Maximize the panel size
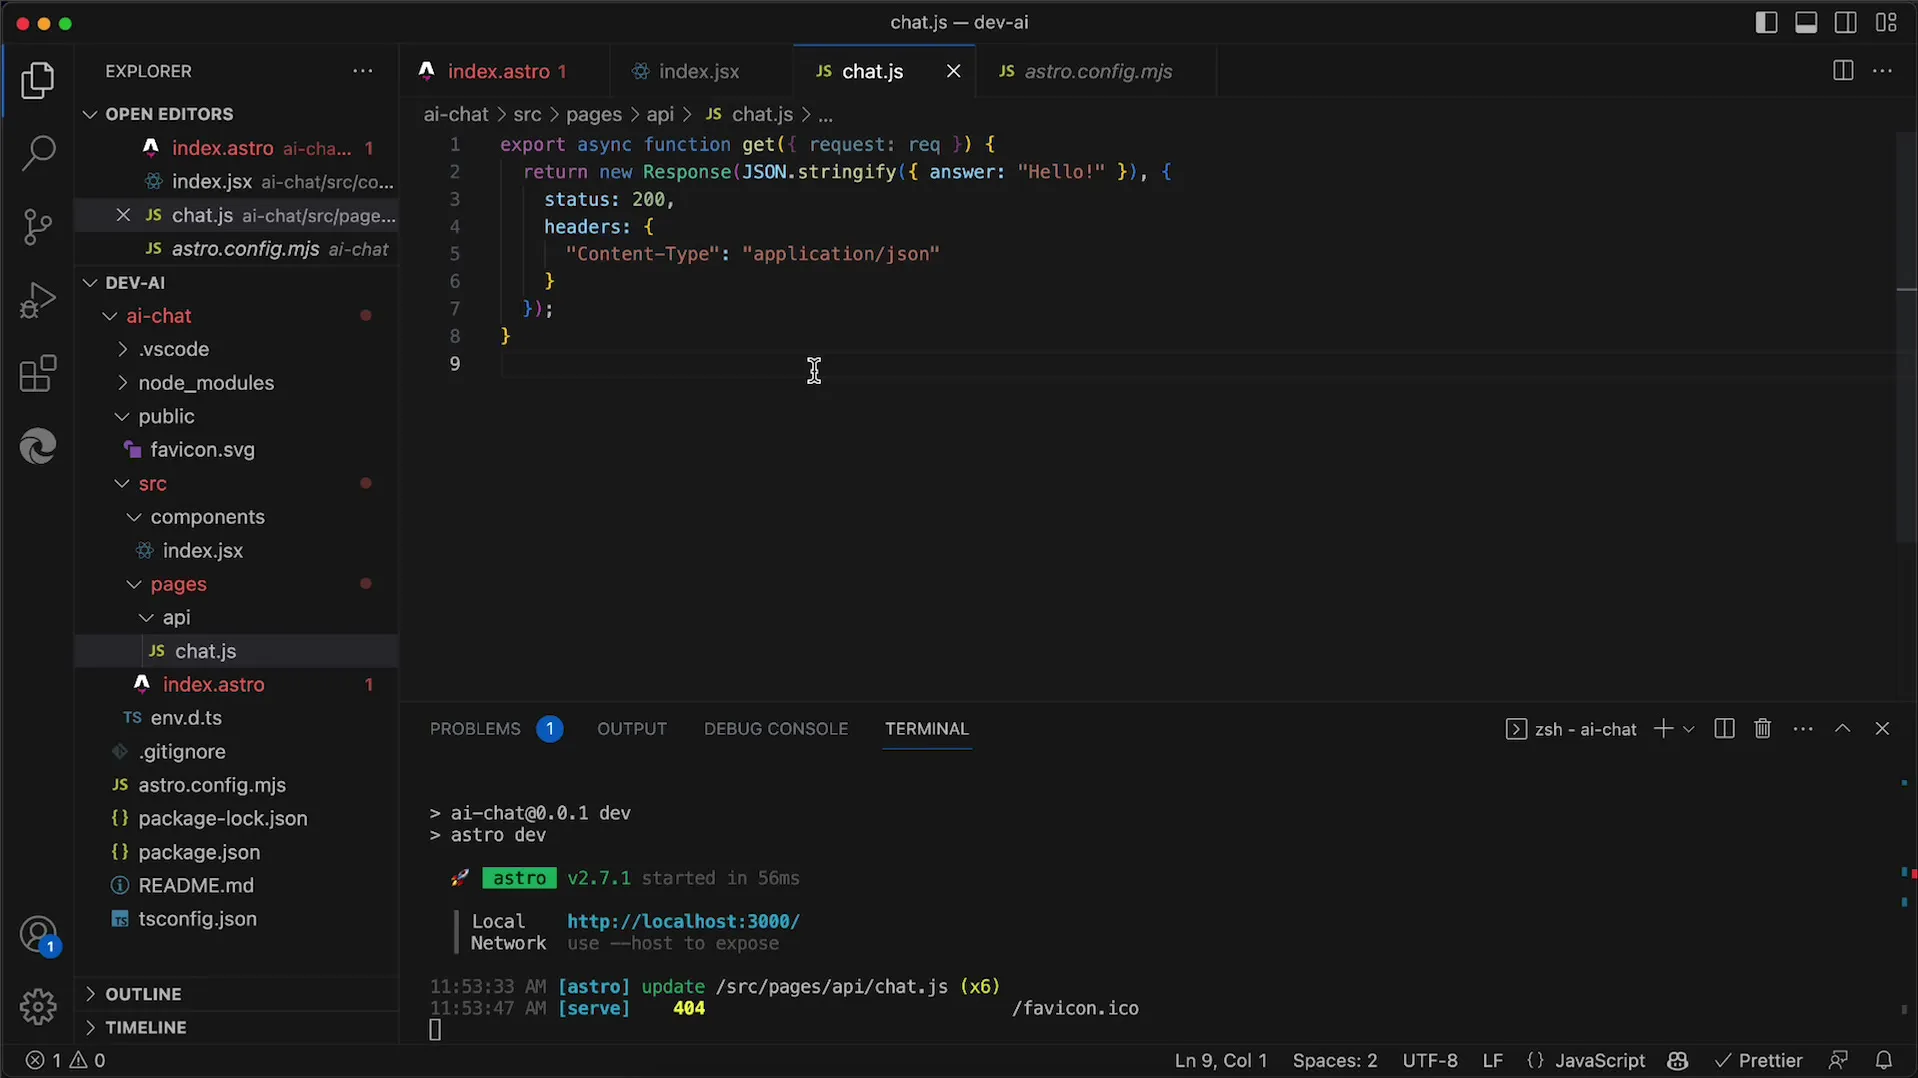Viewport: 1918px width, 1078px height. (1842, 729)
